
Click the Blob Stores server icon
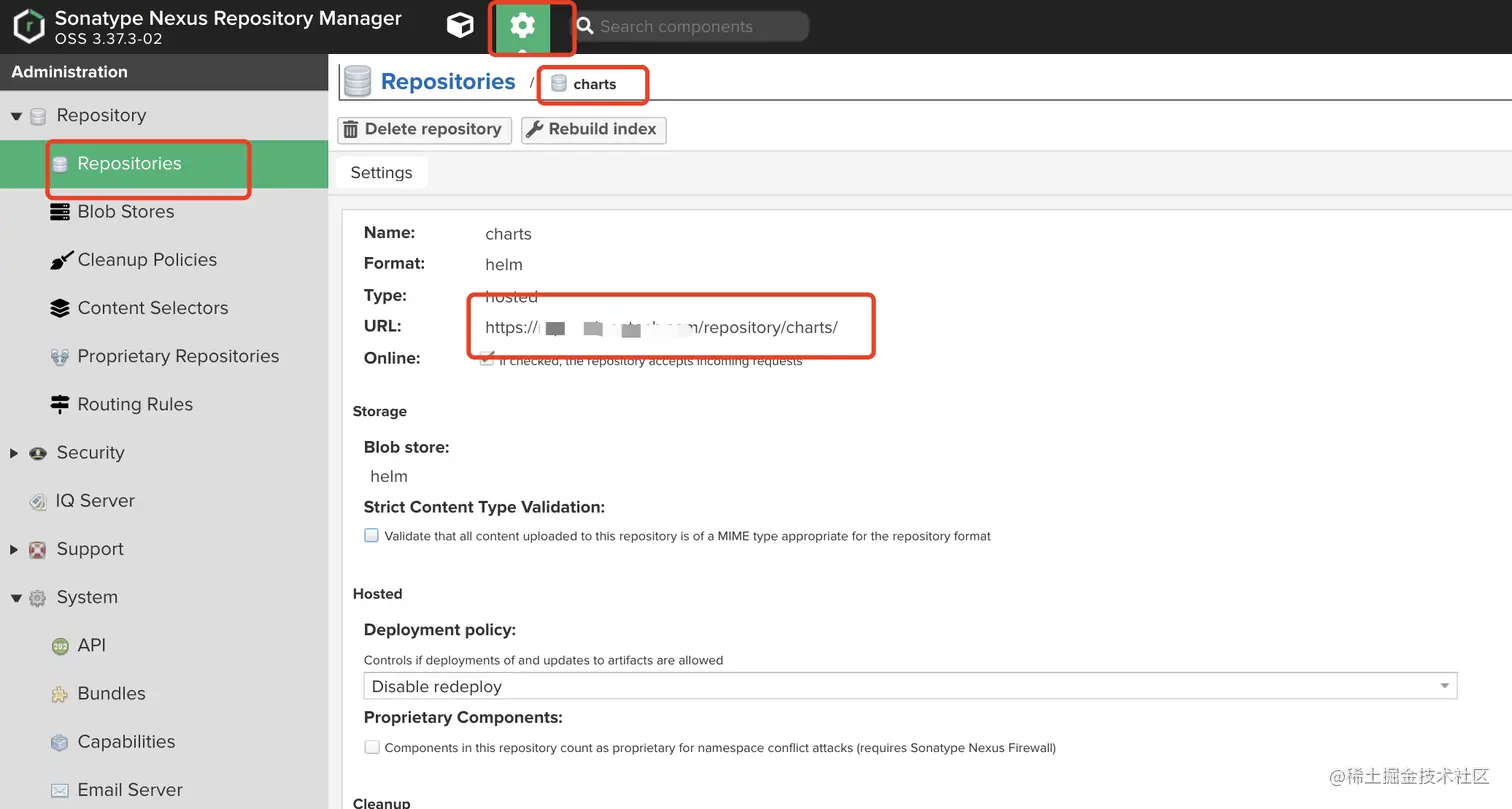point(60,212)
